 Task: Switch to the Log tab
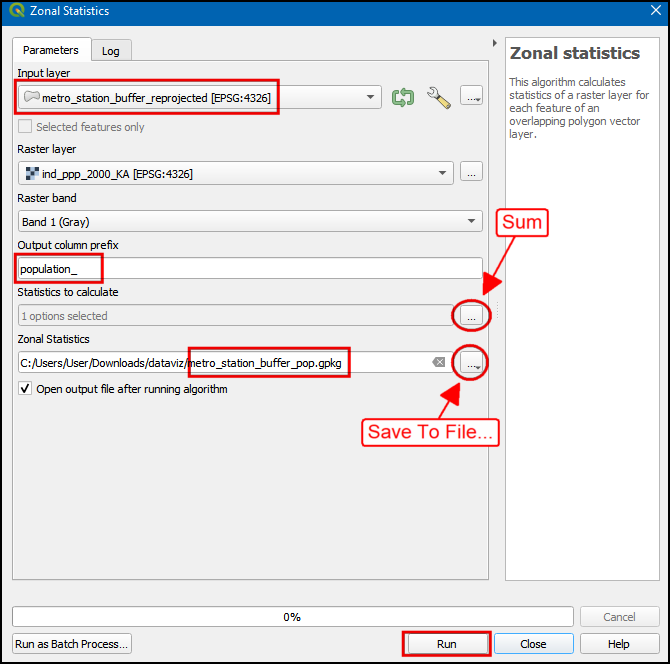click(111, 51)
